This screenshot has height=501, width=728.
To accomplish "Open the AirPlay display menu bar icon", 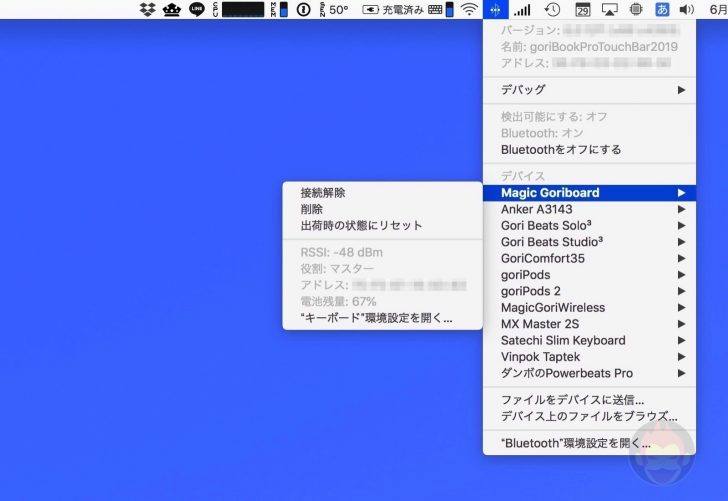I will (x=609, y=9).
